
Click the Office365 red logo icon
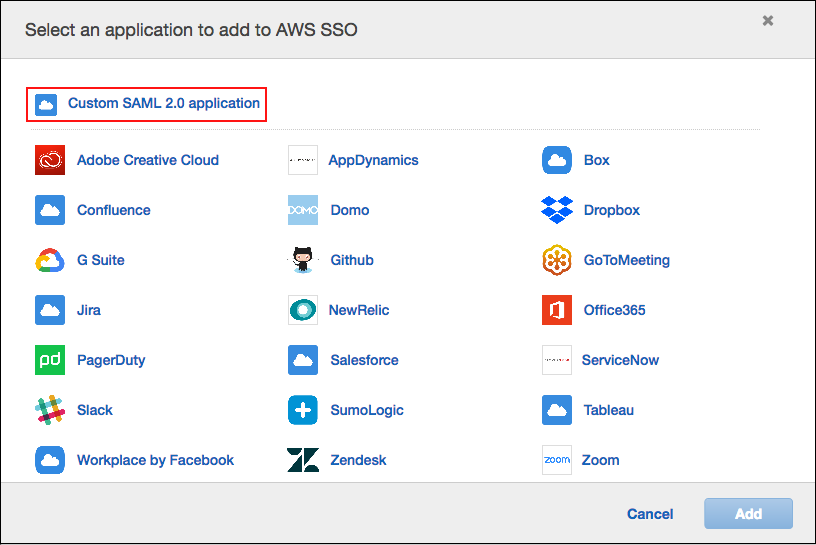coord(557,310)
